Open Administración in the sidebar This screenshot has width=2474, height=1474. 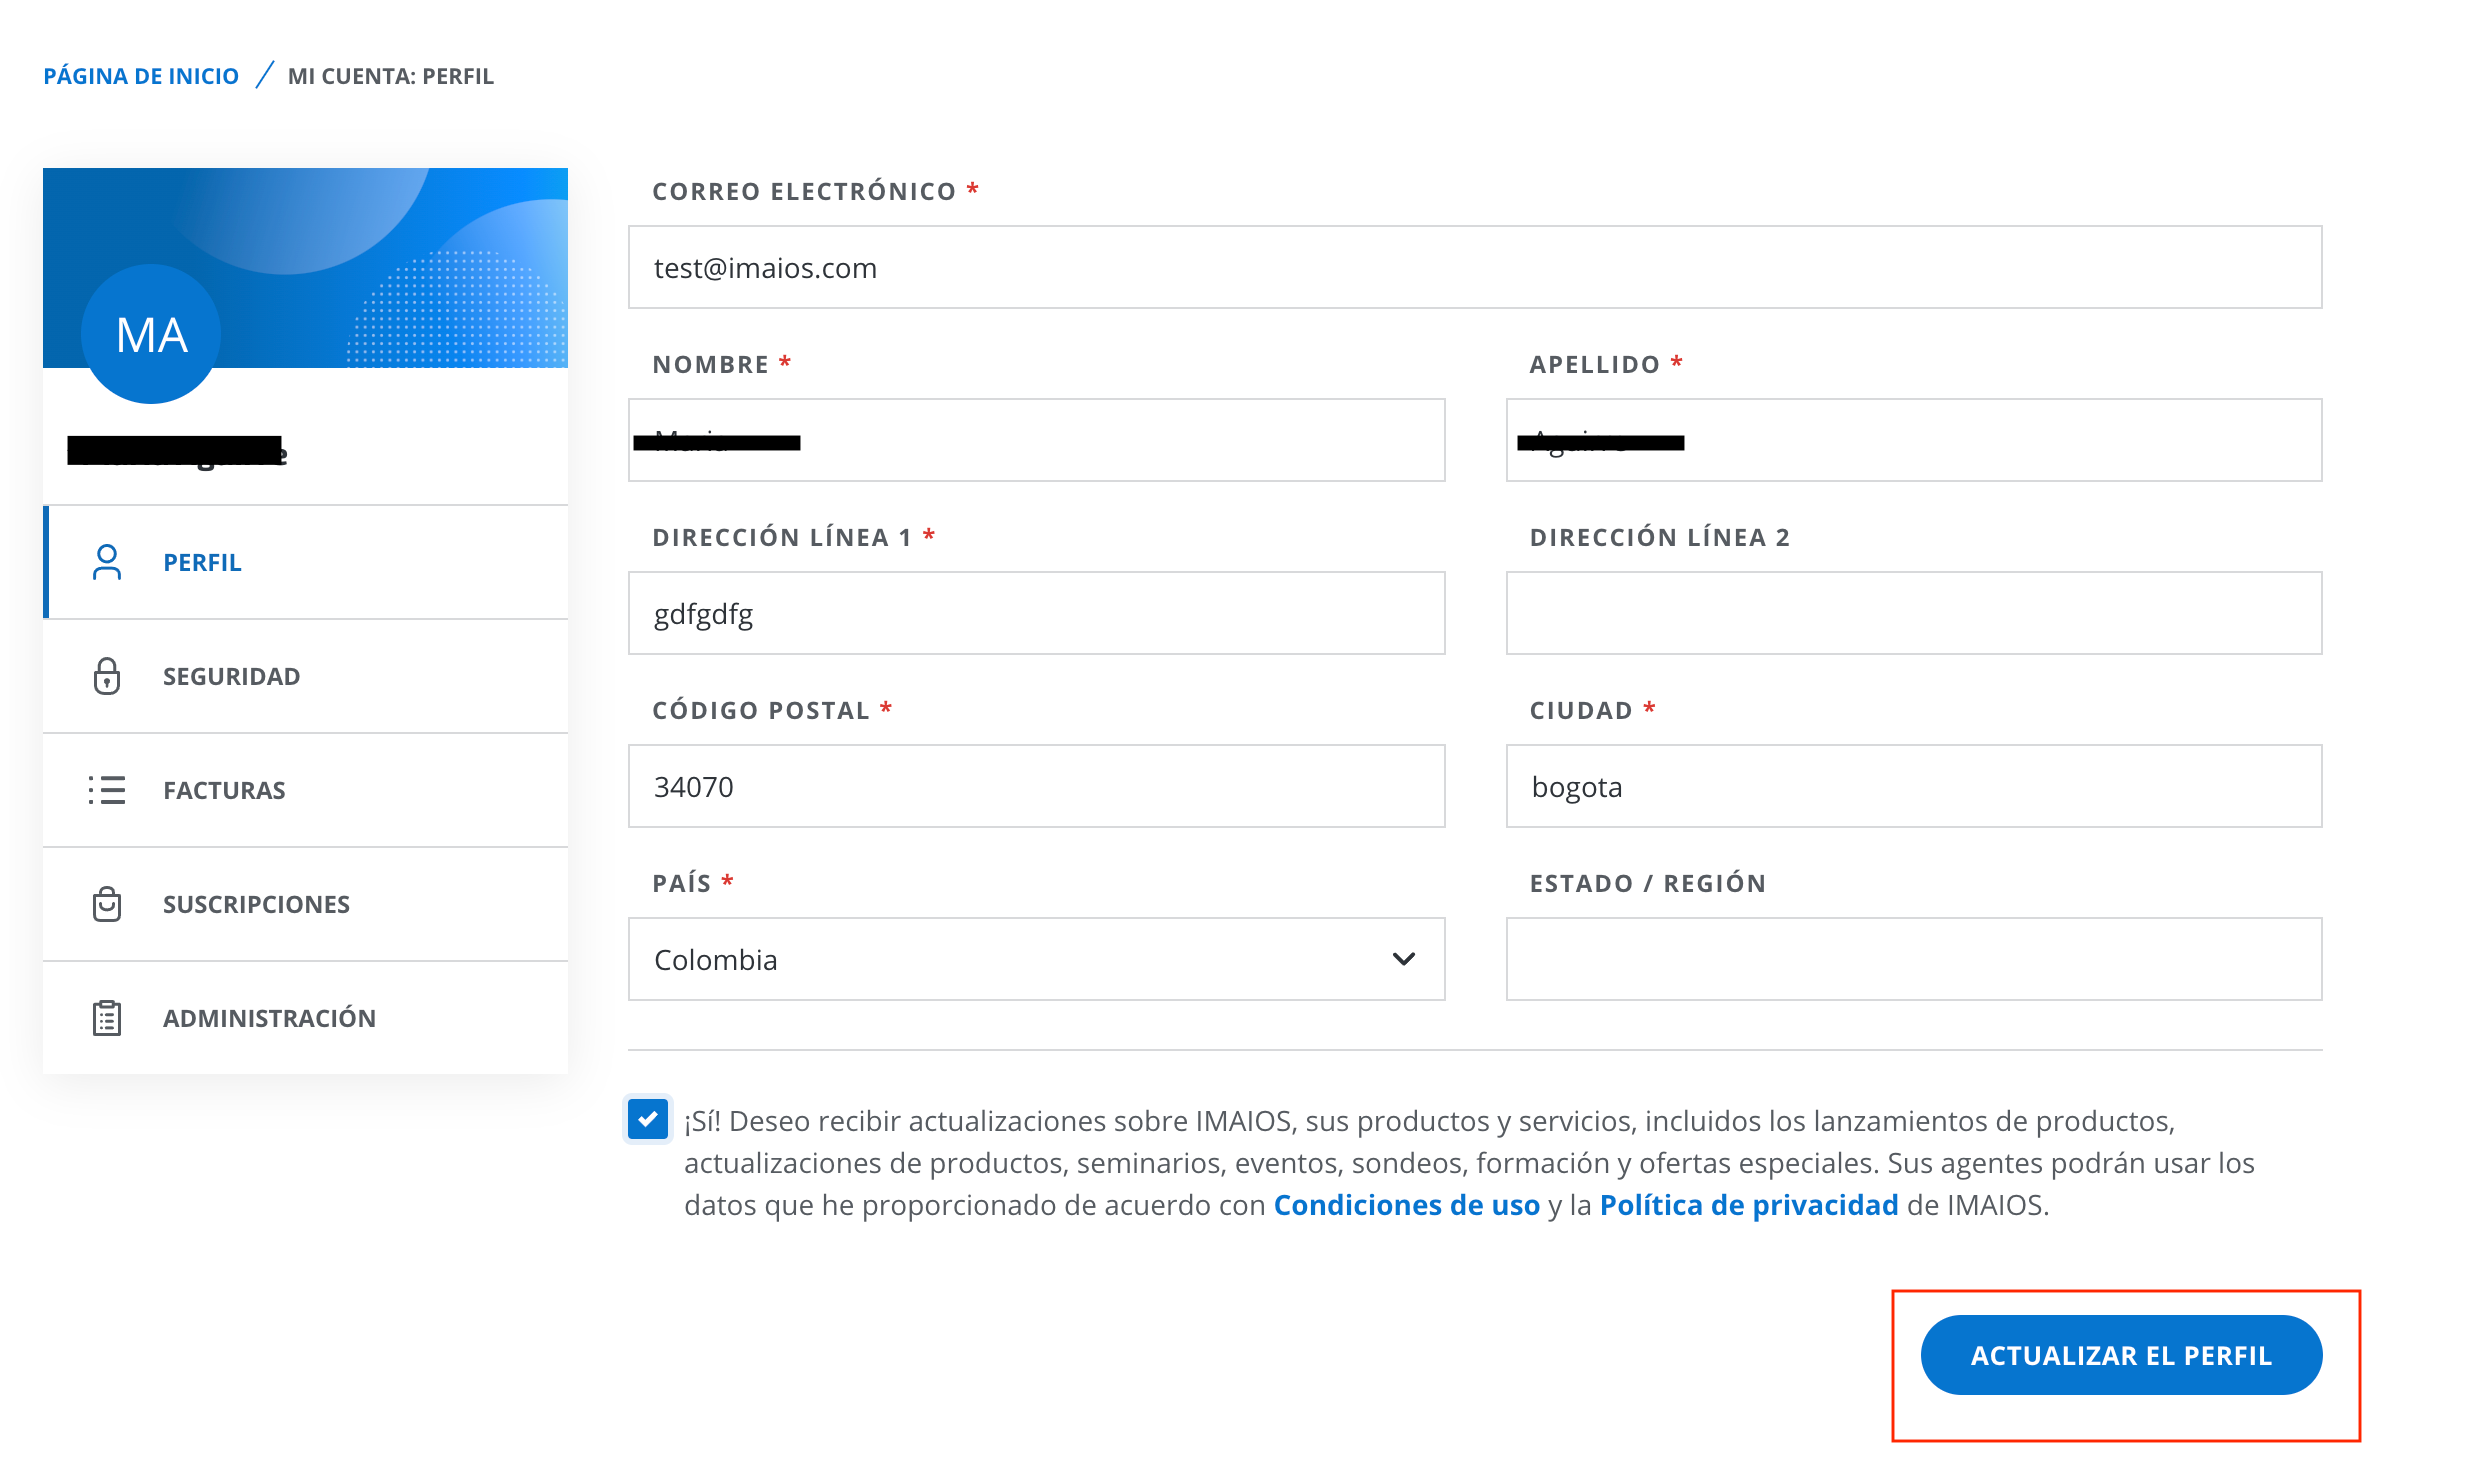click(x=306, y=1018)
